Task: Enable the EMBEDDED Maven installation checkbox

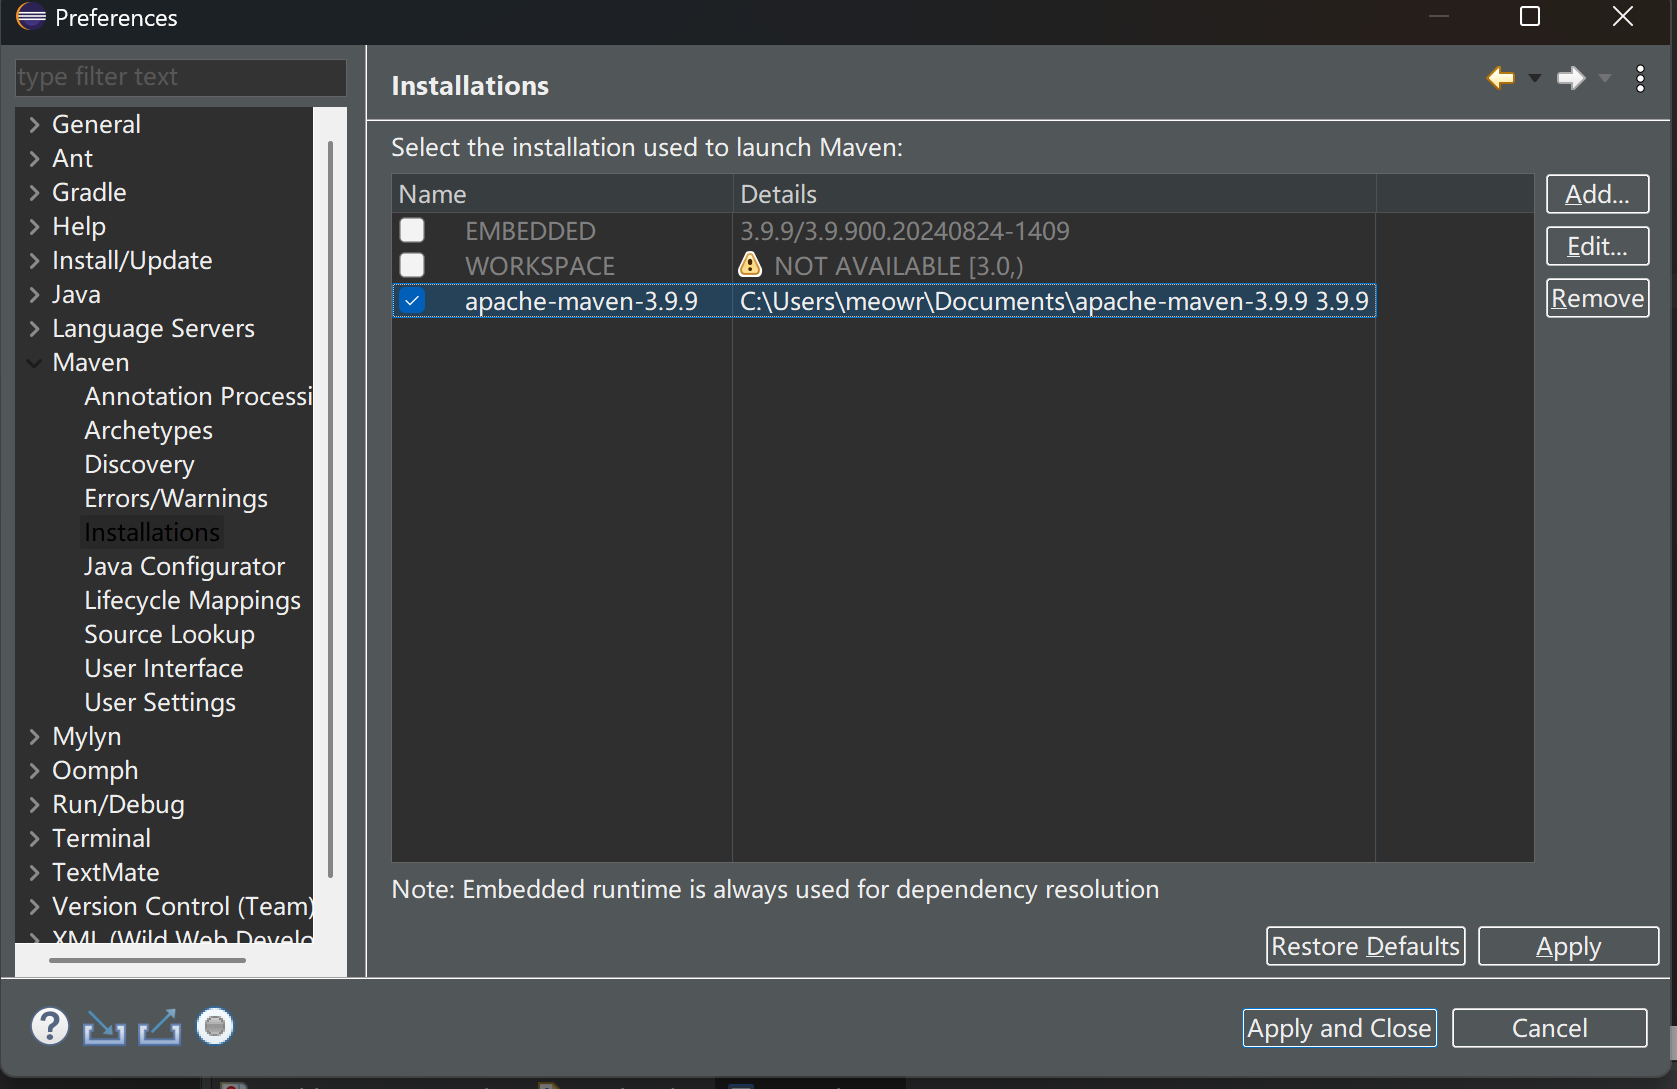Action: (x=412, y=231)
